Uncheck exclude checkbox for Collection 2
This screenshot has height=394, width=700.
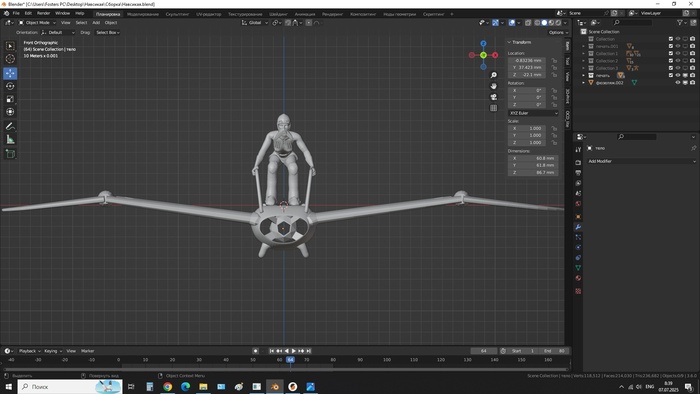click(671, 61)
